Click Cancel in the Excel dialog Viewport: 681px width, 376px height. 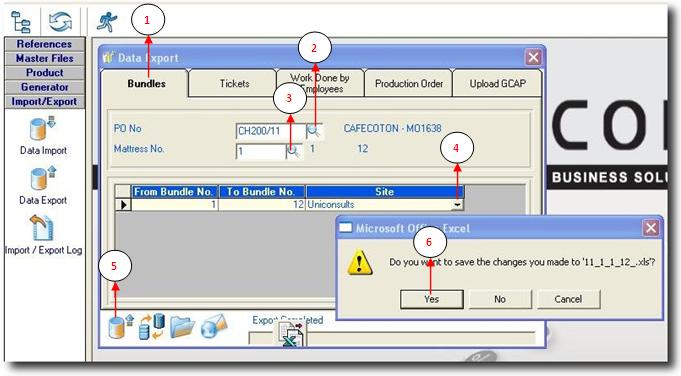pos(569,299)
